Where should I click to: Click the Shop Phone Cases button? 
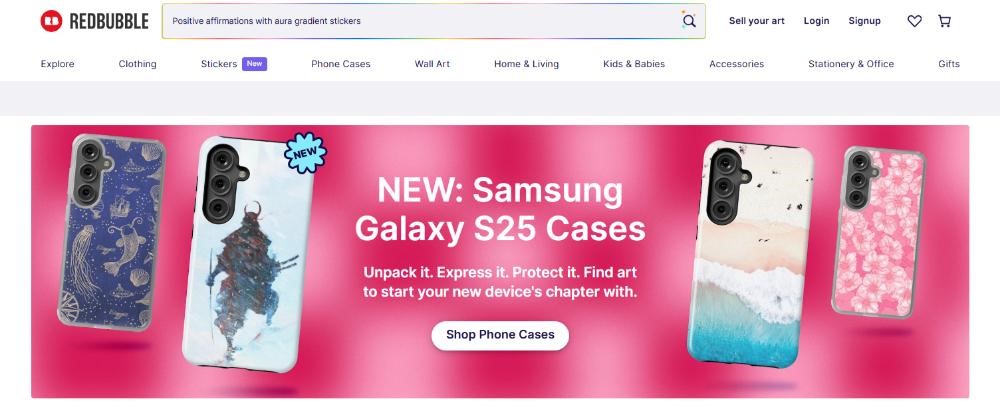(x=500, y=335)
